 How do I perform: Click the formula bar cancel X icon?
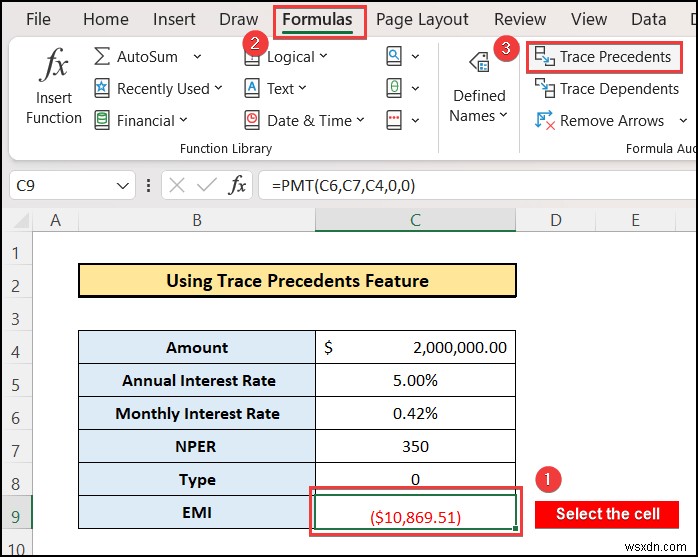pos(177,185)
